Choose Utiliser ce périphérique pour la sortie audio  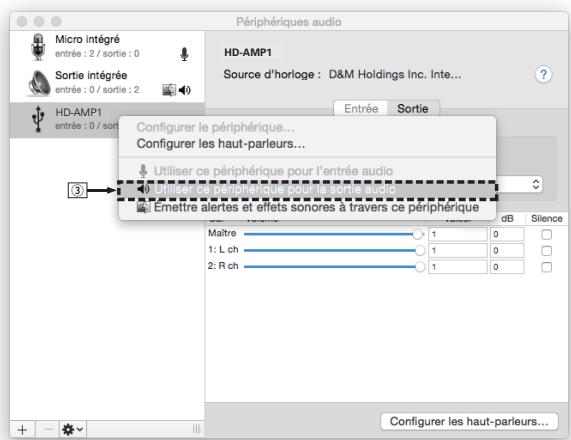point(307,189)
